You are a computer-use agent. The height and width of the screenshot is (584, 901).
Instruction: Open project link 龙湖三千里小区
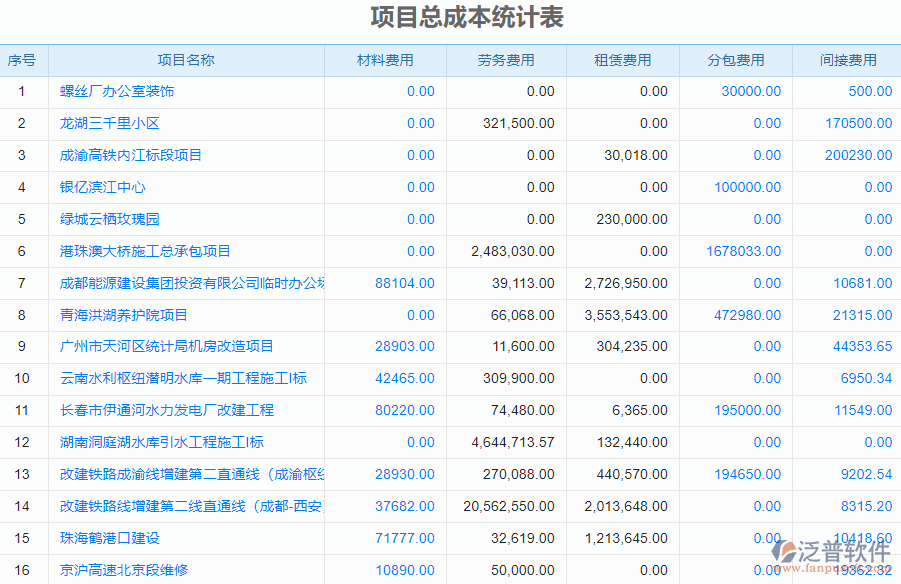(x=110, y=124)
